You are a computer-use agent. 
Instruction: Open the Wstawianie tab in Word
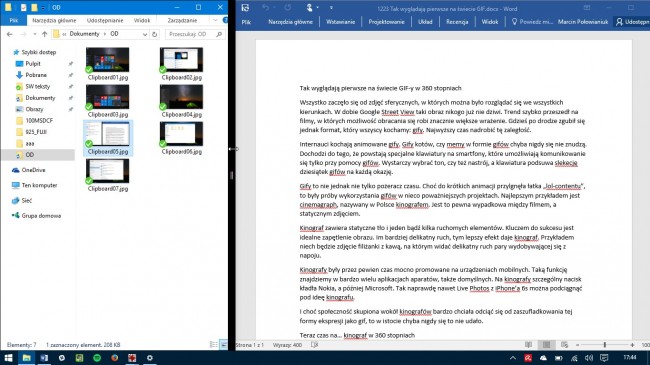[340, 22]
